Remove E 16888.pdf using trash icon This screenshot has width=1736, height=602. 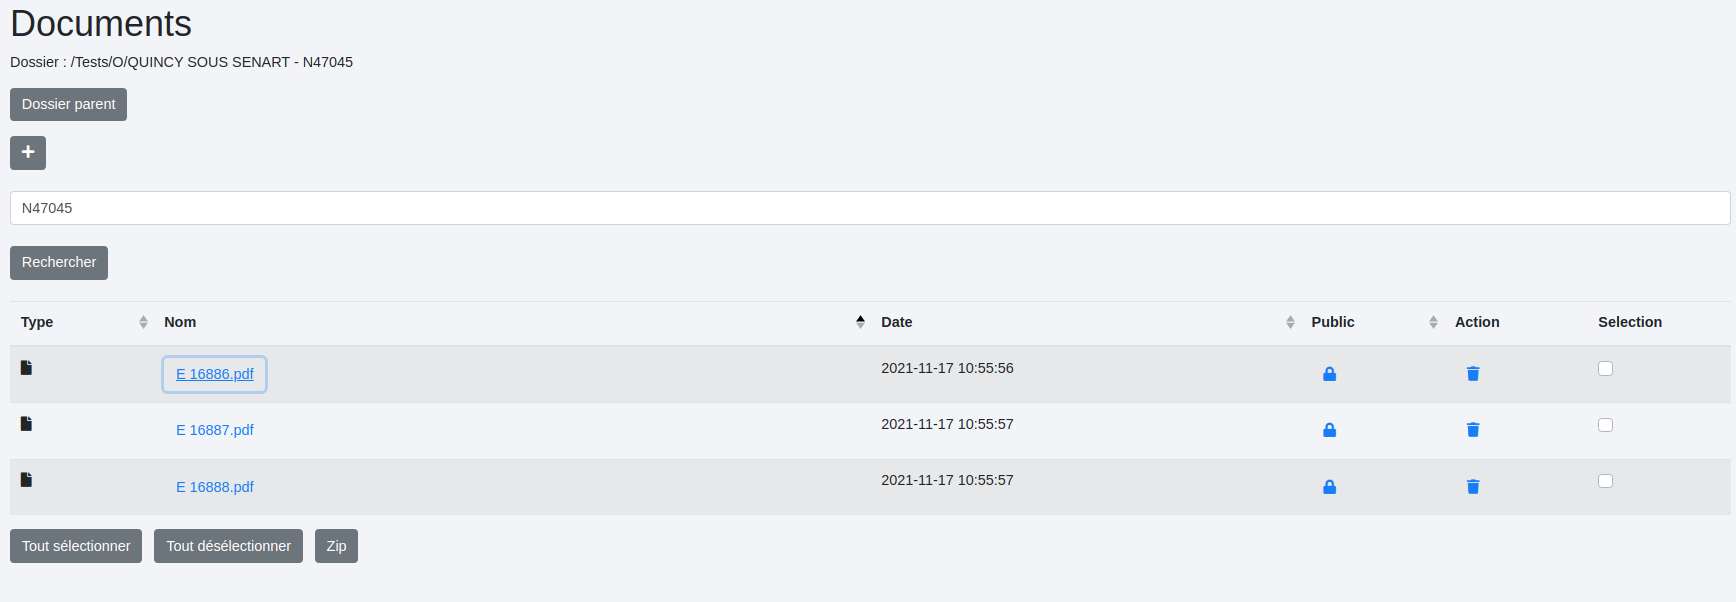pos(1472,487)
